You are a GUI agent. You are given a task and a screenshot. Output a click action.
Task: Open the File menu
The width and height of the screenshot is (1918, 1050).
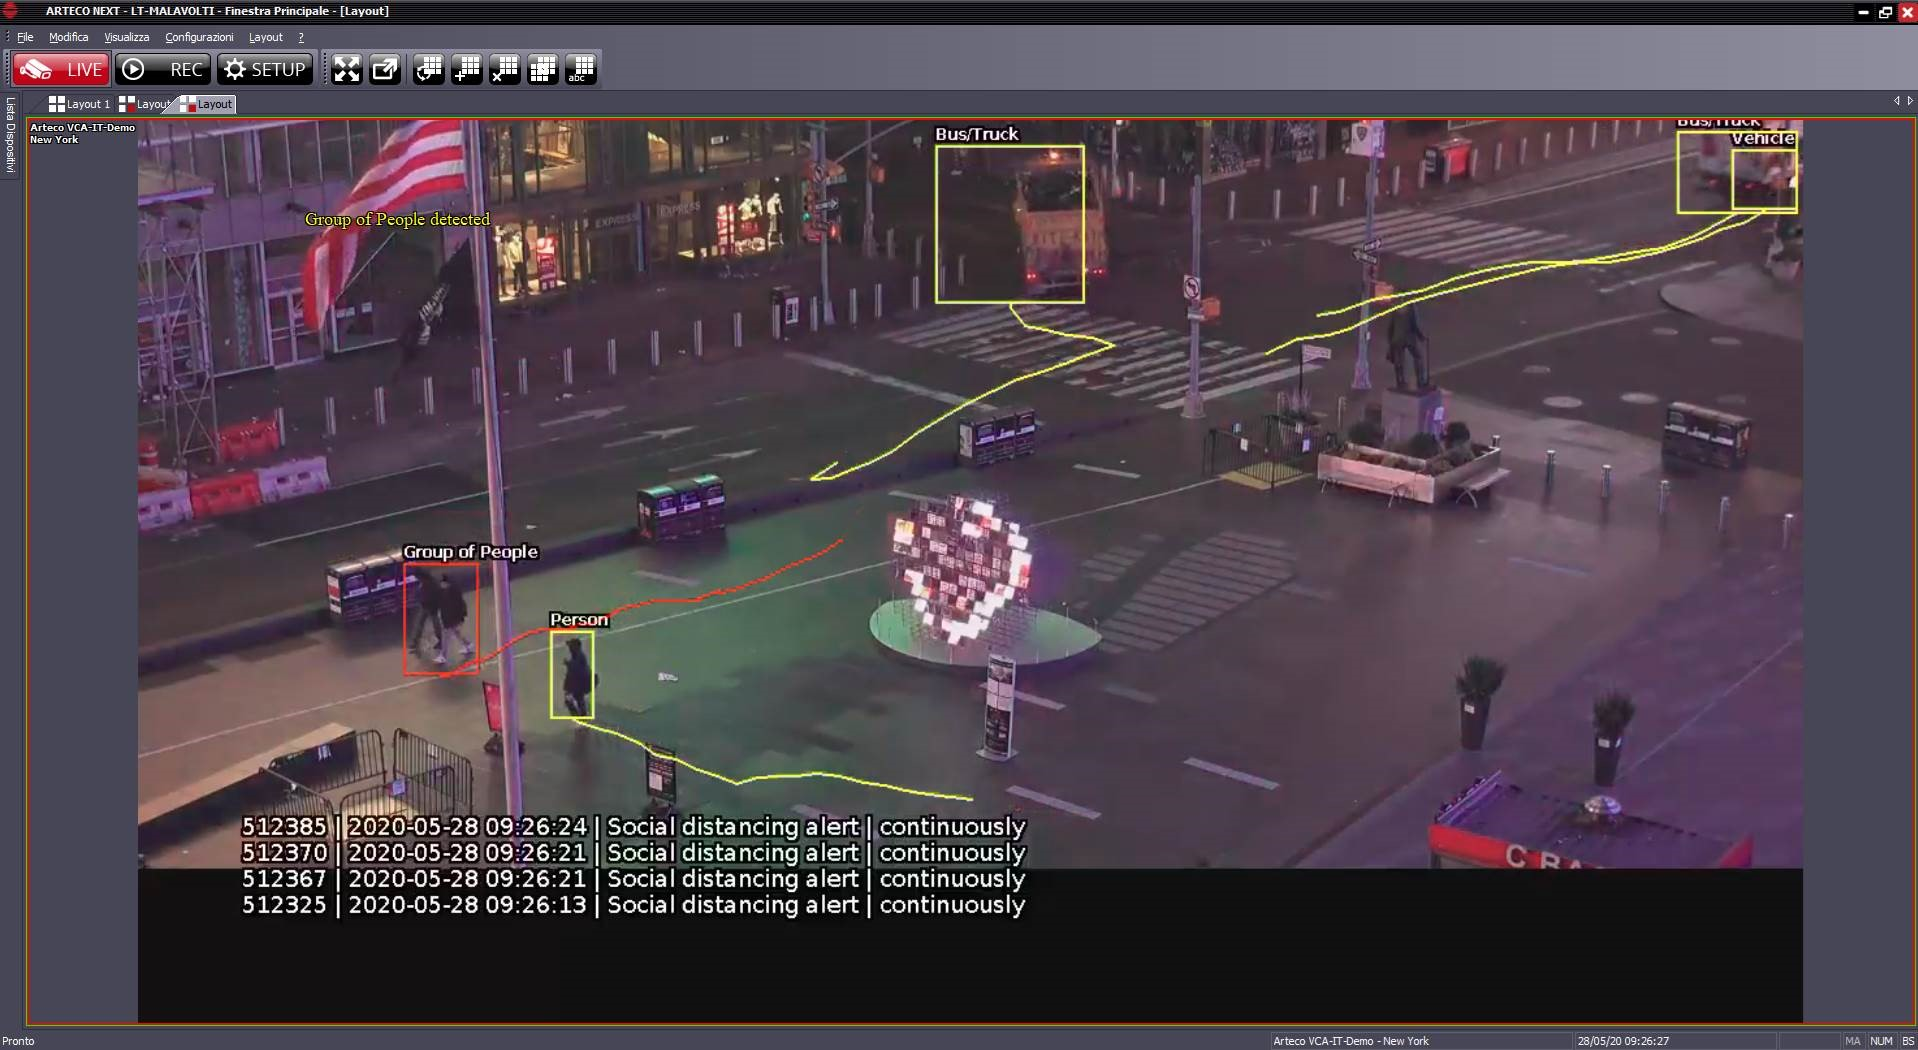tap(25, 37)
